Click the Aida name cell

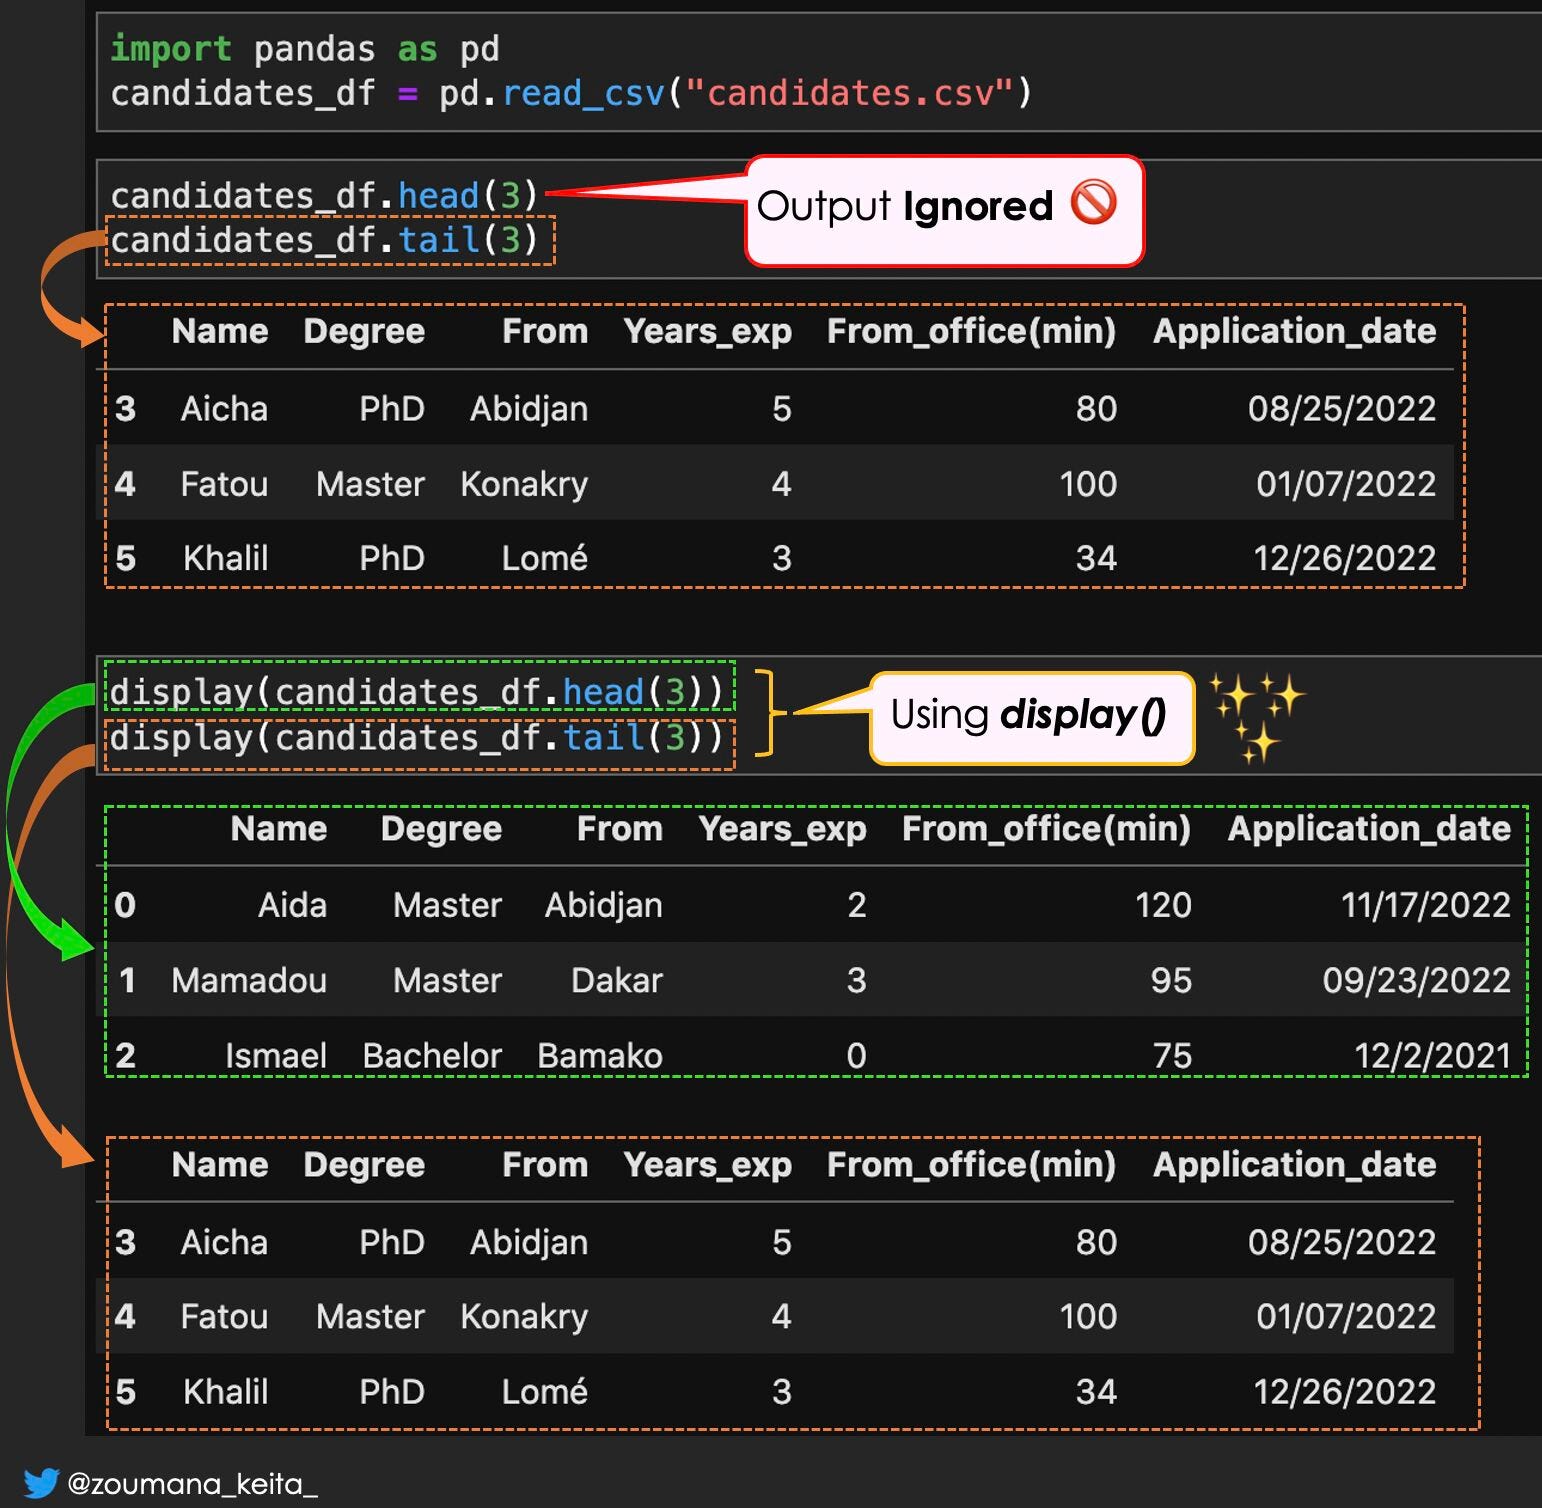[292, 905]
